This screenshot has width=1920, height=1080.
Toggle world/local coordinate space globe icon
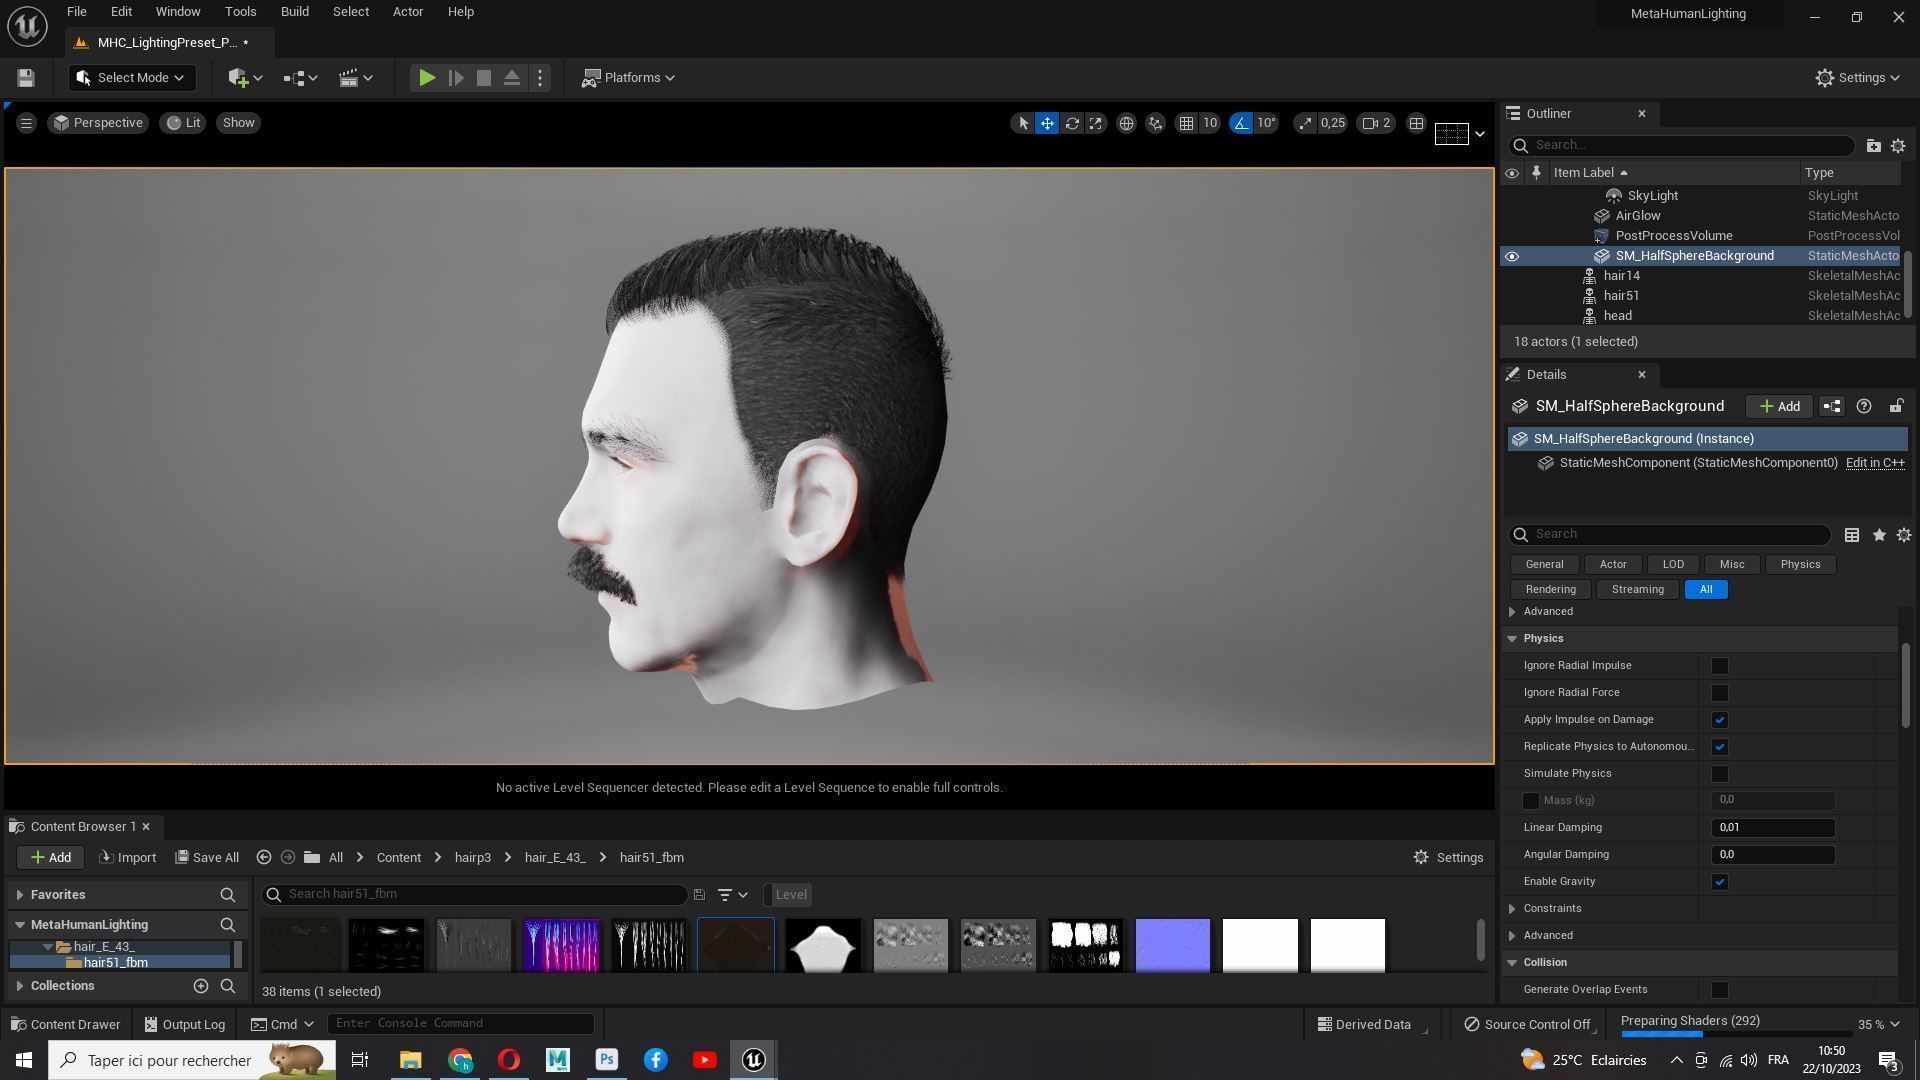click(1126, 123)
